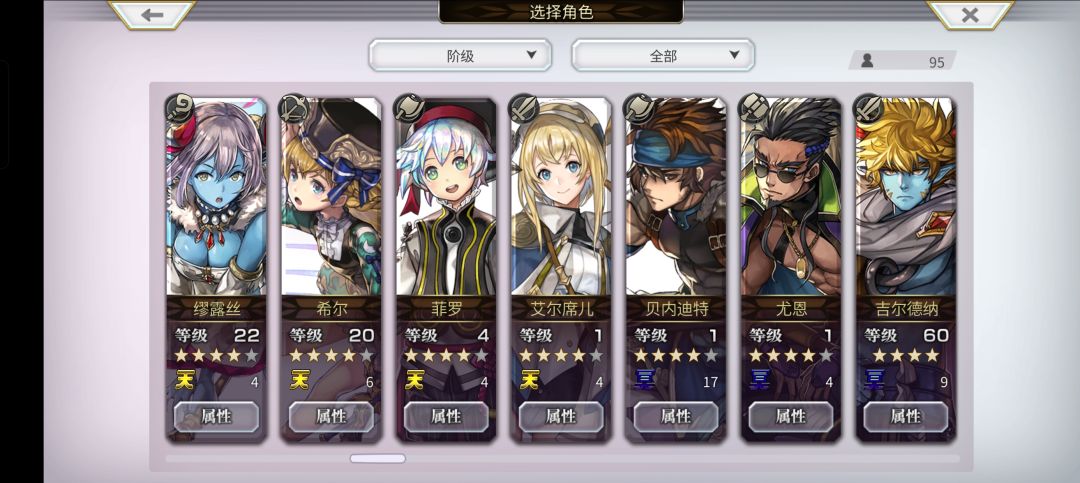
Task: Click the 天 element icon under 缪露丝
Action: (184, 379)
